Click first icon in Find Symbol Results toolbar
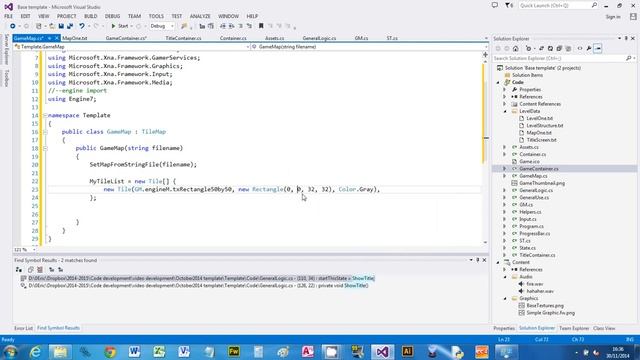640x360 pixels. pos(19,270)
